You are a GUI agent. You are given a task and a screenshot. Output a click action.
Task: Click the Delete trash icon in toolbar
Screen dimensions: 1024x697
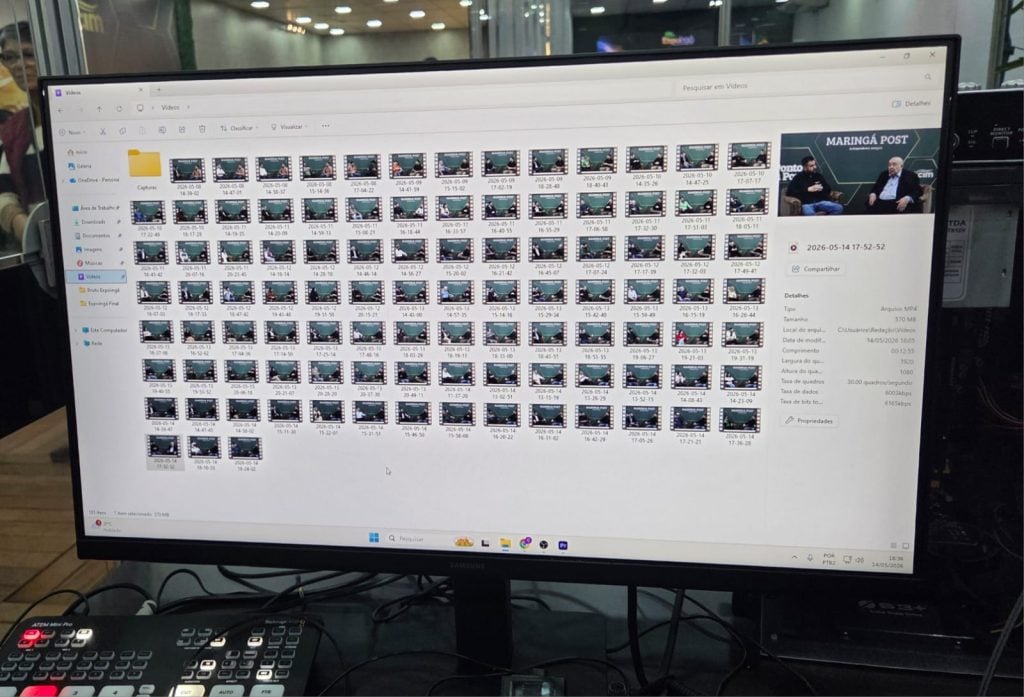click(202, 129)
